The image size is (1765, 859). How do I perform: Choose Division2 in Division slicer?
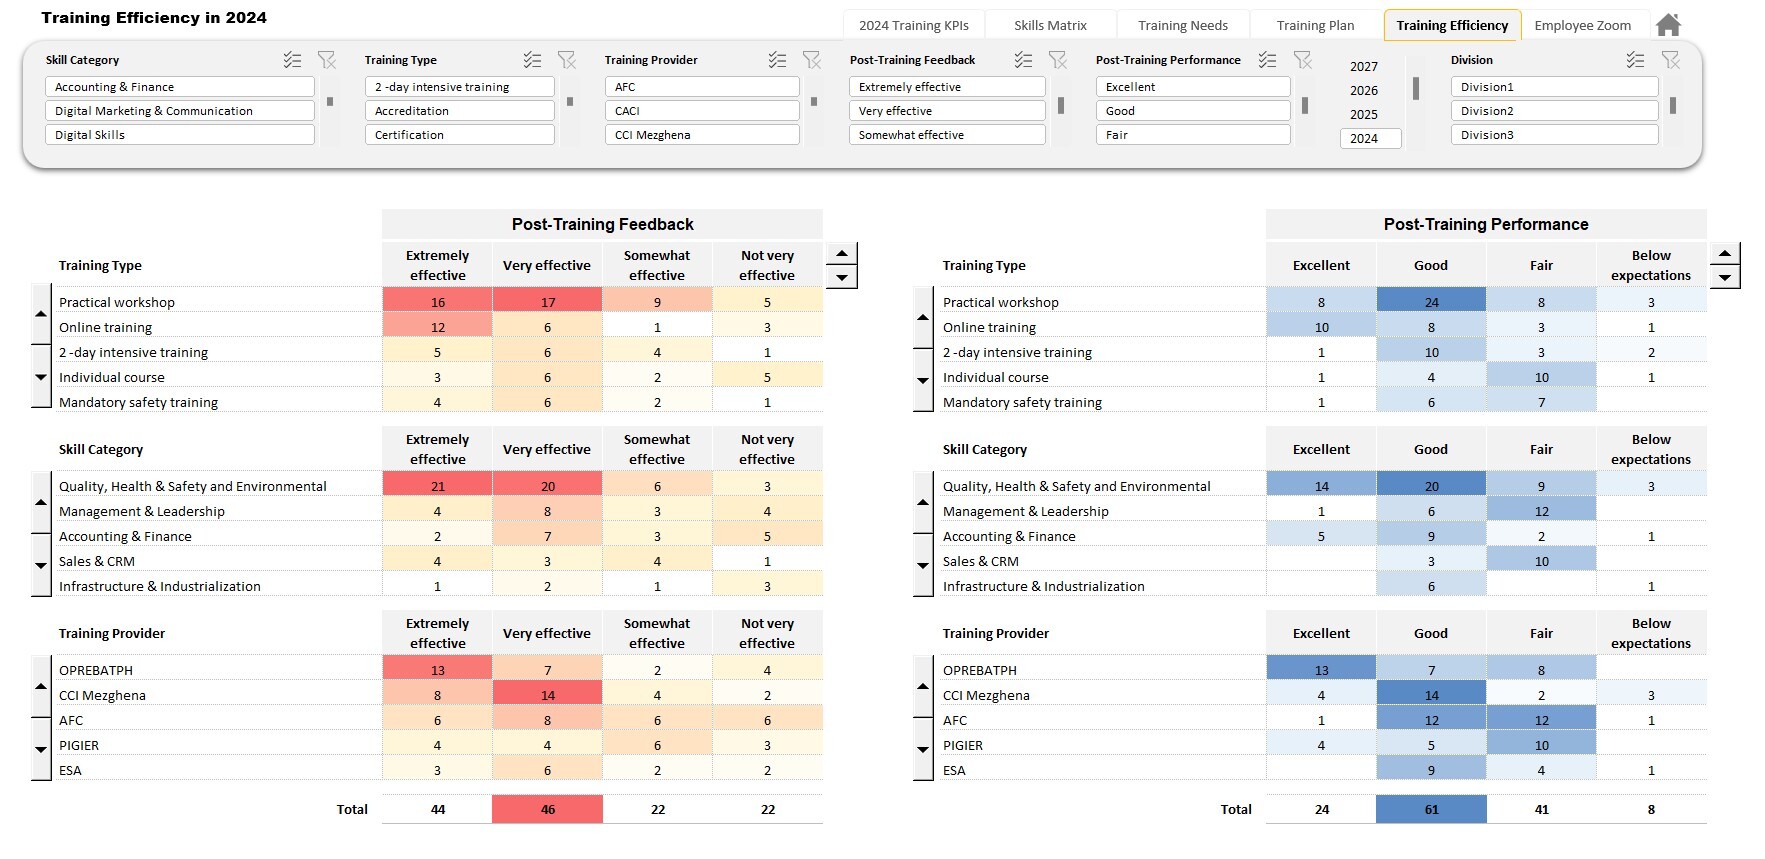tap(1555, 111)
